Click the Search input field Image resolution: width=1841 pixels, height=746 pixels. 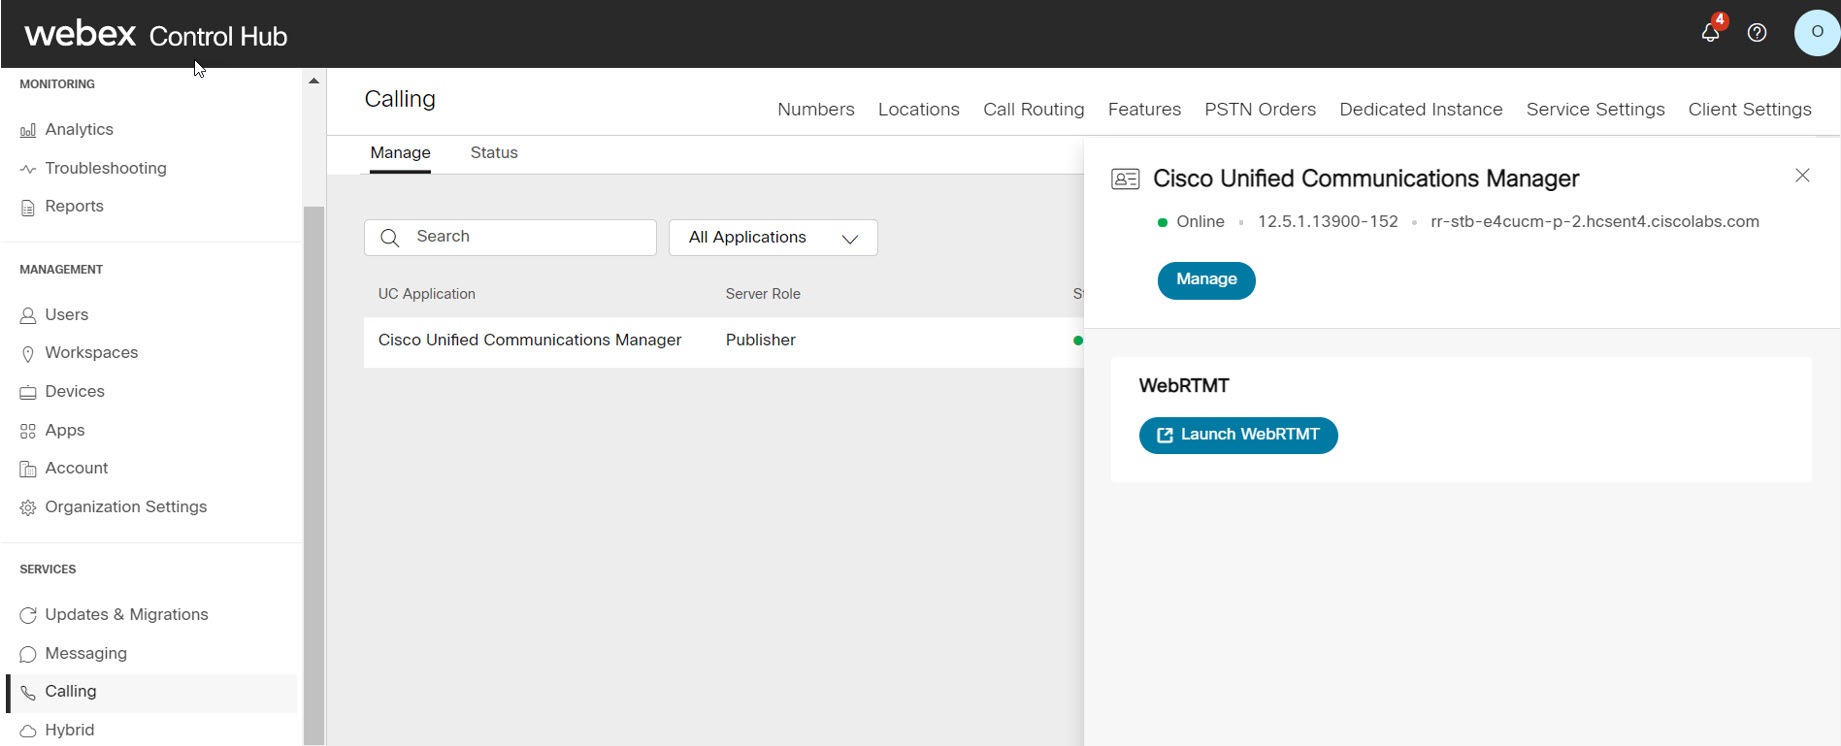[510, 238]
